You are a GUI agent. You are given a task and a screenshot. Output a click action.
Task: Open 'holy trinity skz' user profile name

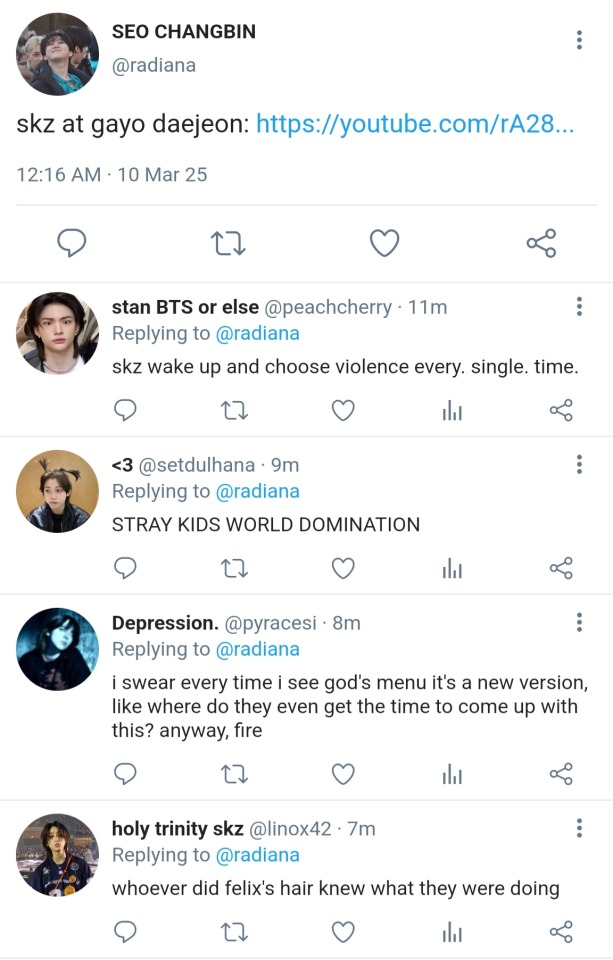tap(176, 829)
